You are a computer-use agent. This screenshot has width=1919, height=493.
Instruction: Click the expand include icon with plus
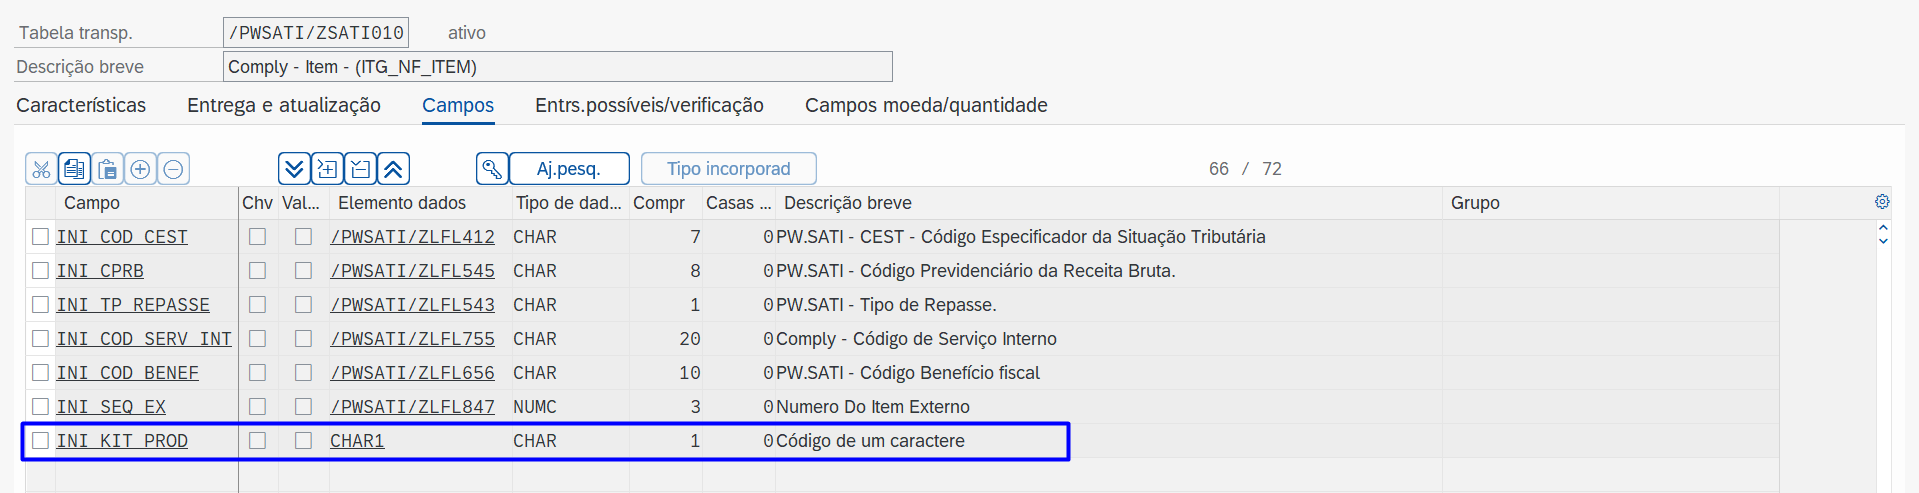point(327,169)
